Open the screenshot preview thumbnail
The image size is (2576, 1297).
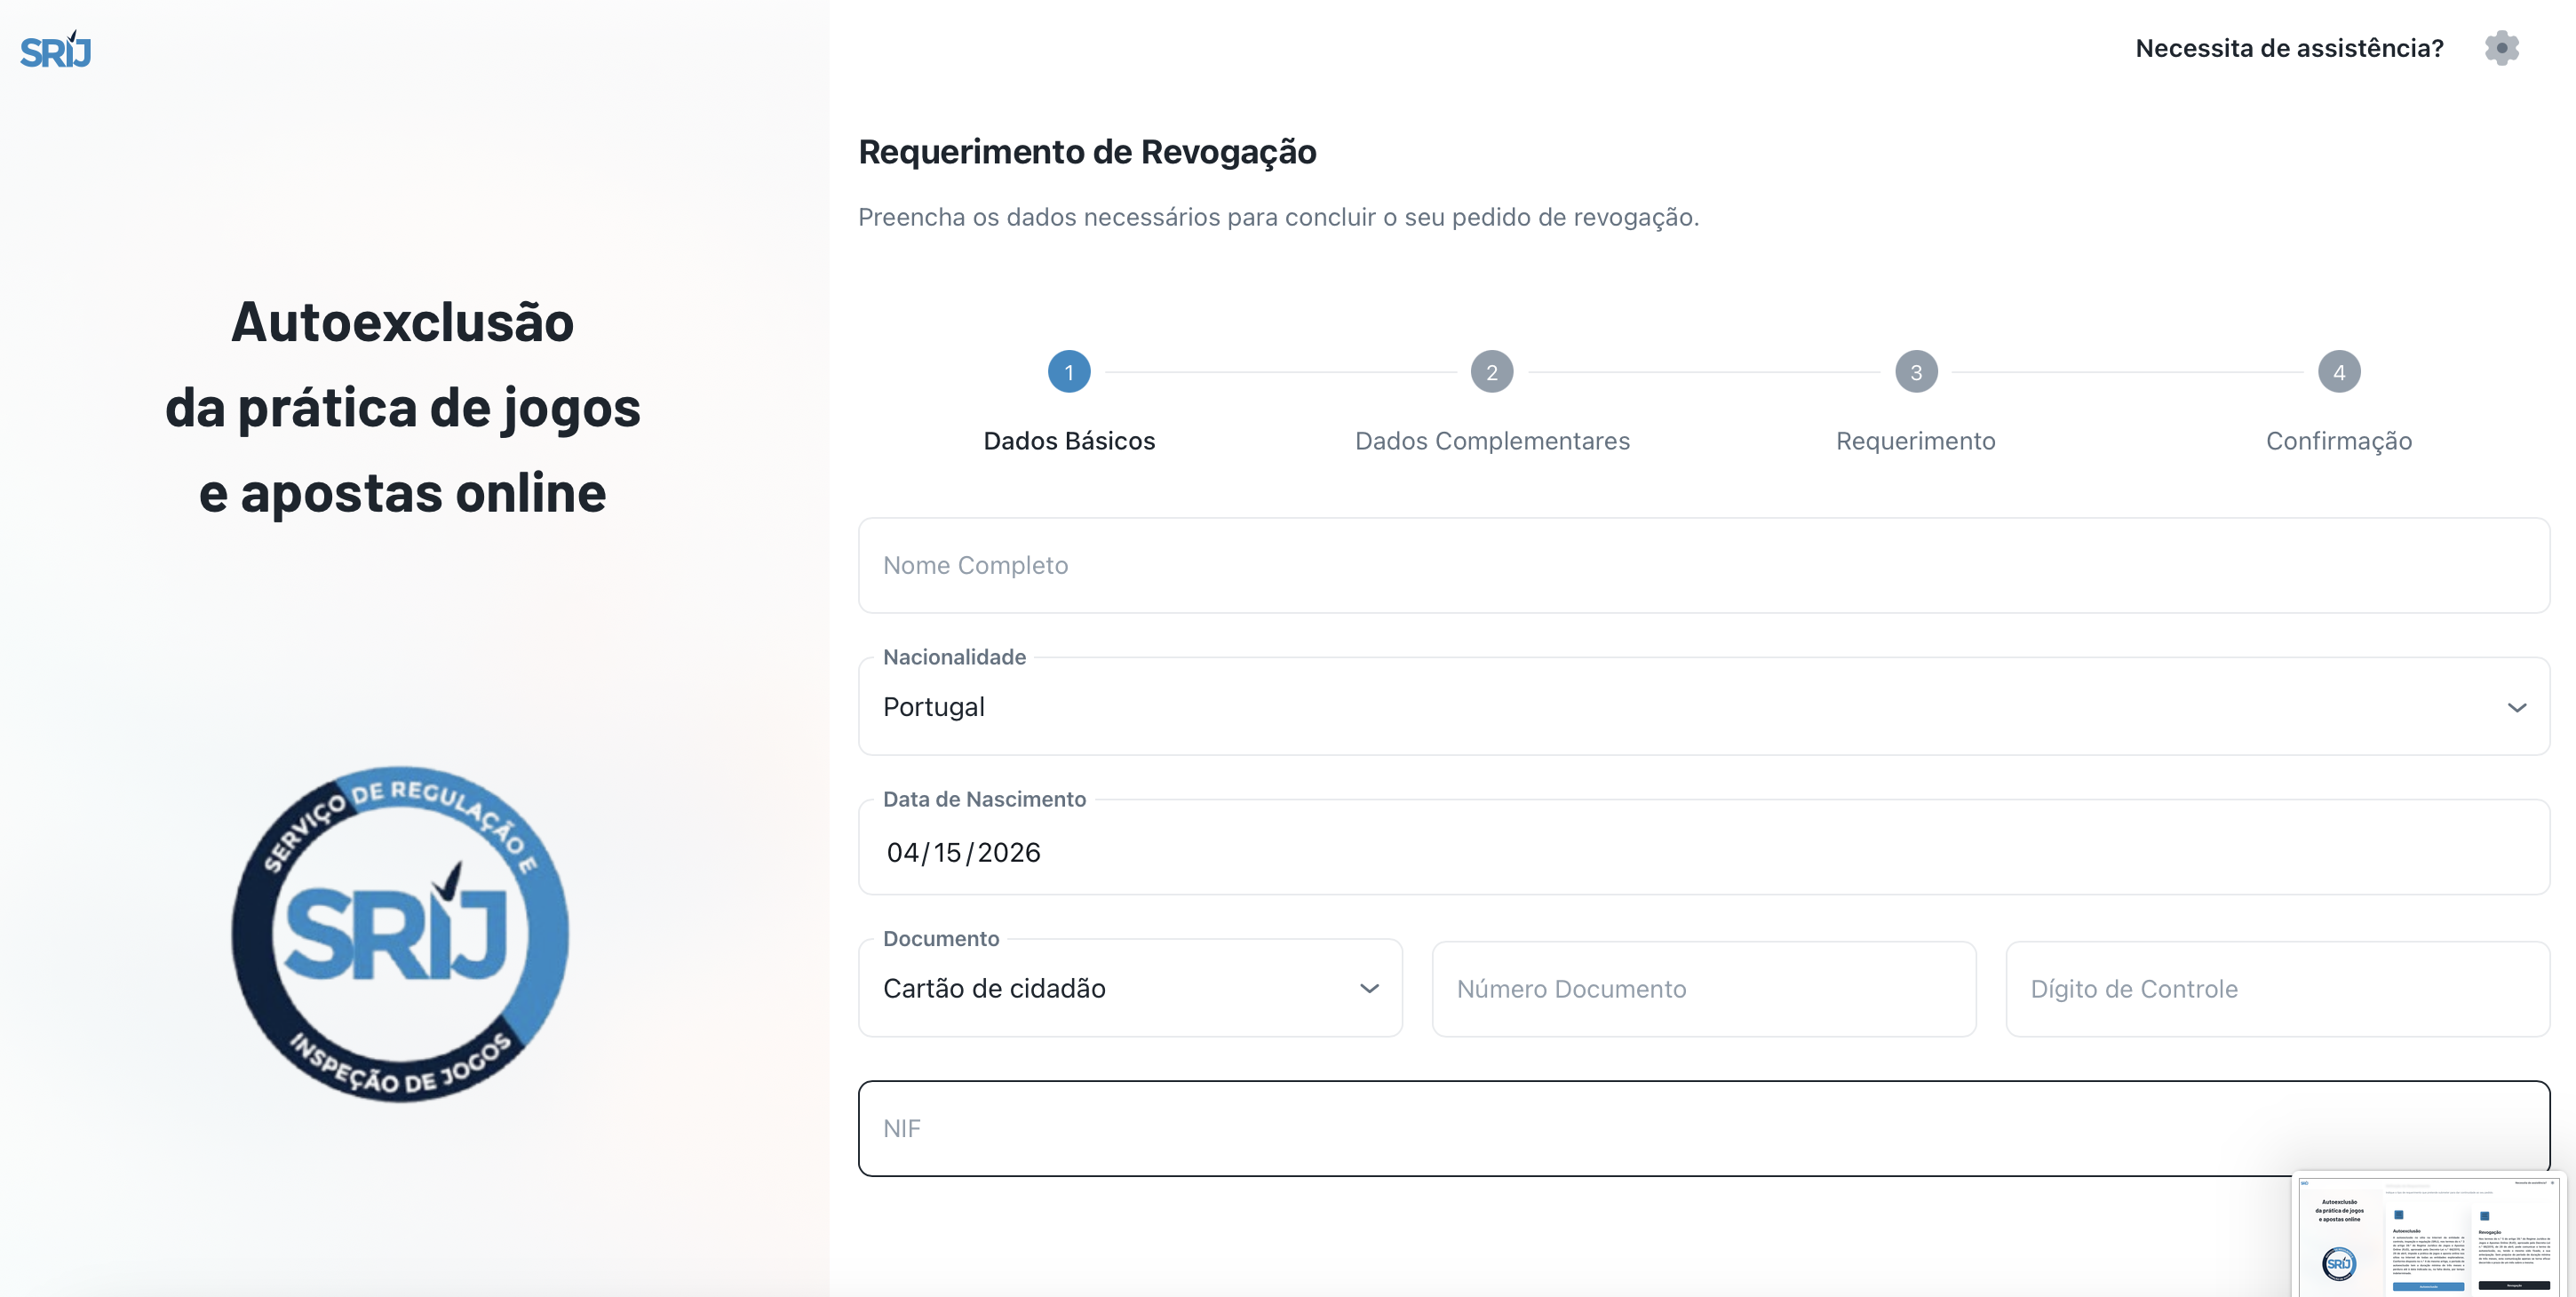click(2428, 1235)
